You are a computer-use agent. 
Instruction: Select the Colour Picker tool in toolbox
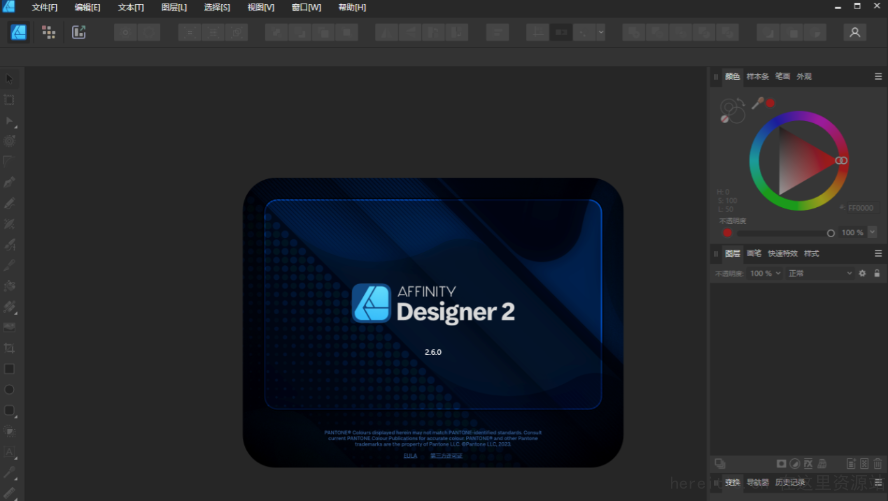(x=9, y=472)
